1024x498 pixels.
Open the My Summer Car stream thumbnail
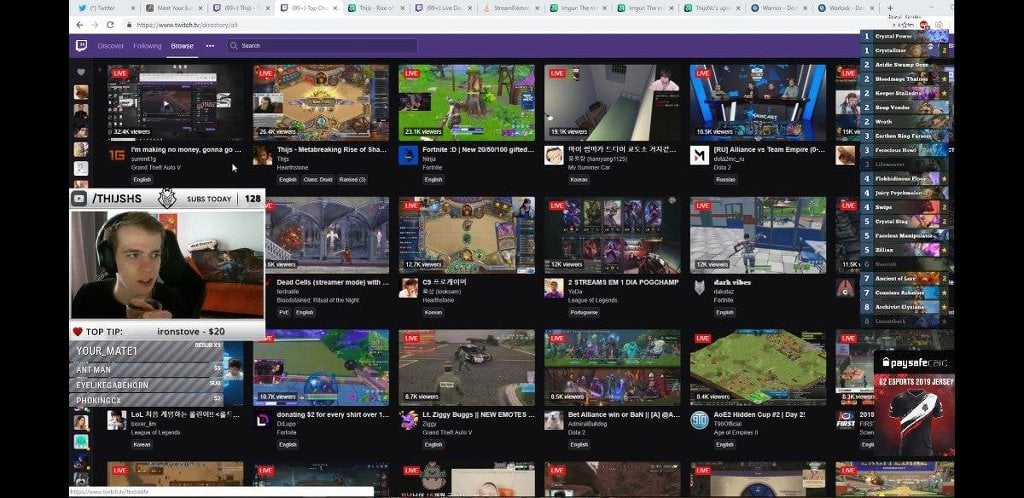pyautogui.click(x=612, y=102)
